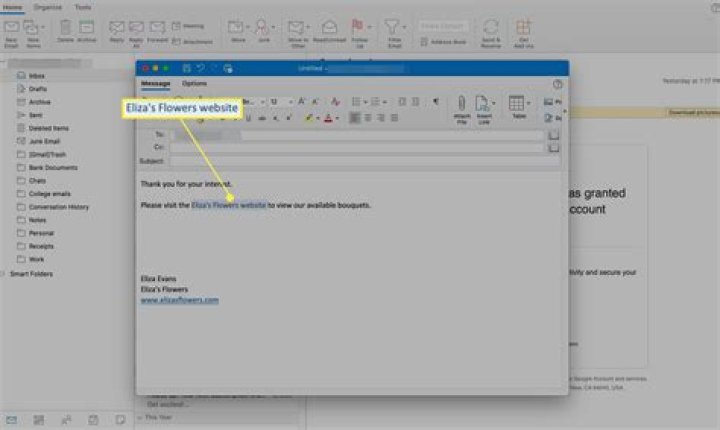Screen dimensions: 720x430
Task: Open numbered list dropdown arrow
Action: coord(385,102)
